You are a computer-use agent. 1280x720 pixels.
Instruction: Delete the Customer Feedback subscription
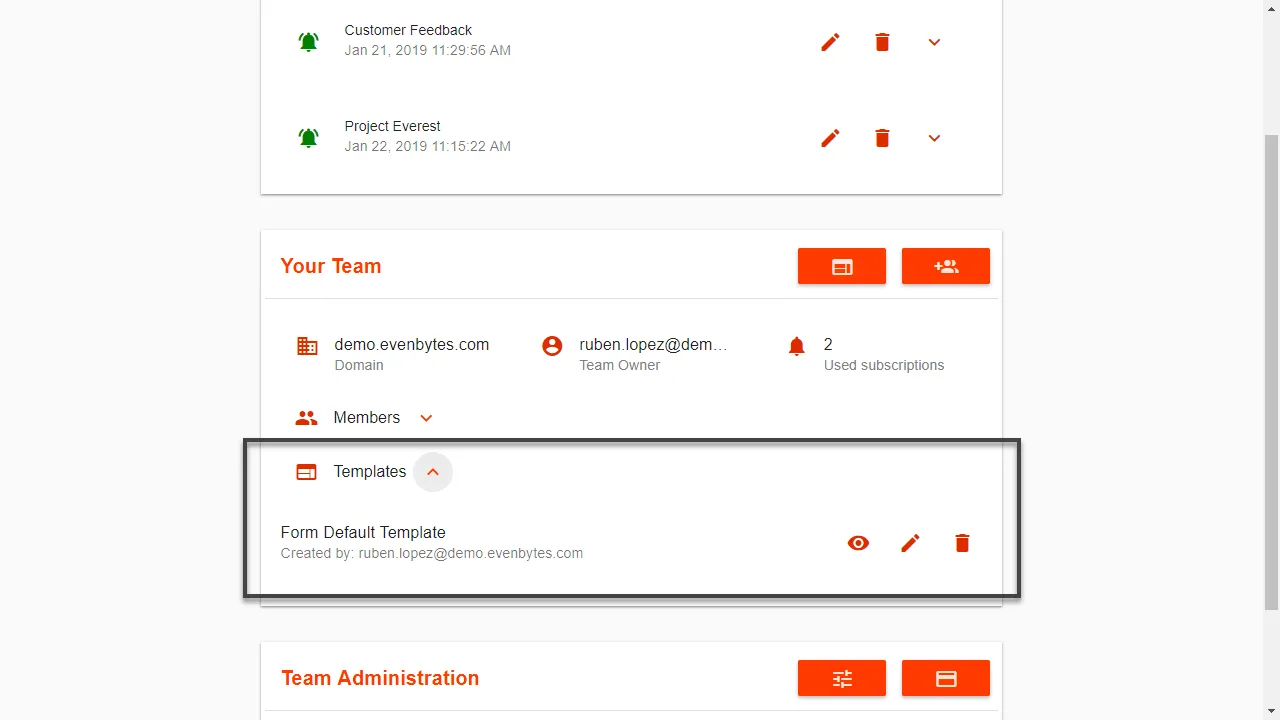(x=882, y=42)
